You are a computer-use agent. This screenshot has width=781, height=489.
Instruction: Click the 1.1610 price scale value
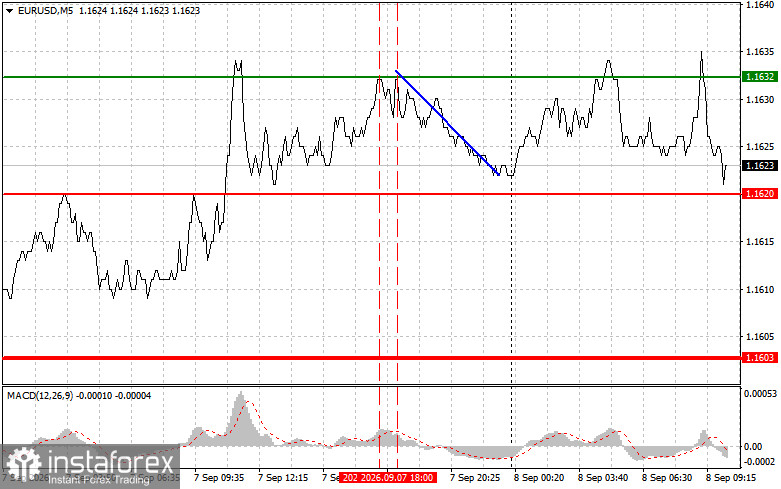coord(760,289)
